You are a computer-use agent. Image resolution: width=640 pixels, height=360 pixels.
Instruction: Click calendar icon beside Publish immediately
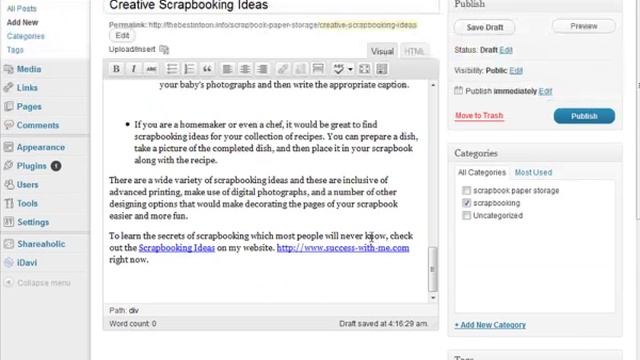tap(458, 91)
